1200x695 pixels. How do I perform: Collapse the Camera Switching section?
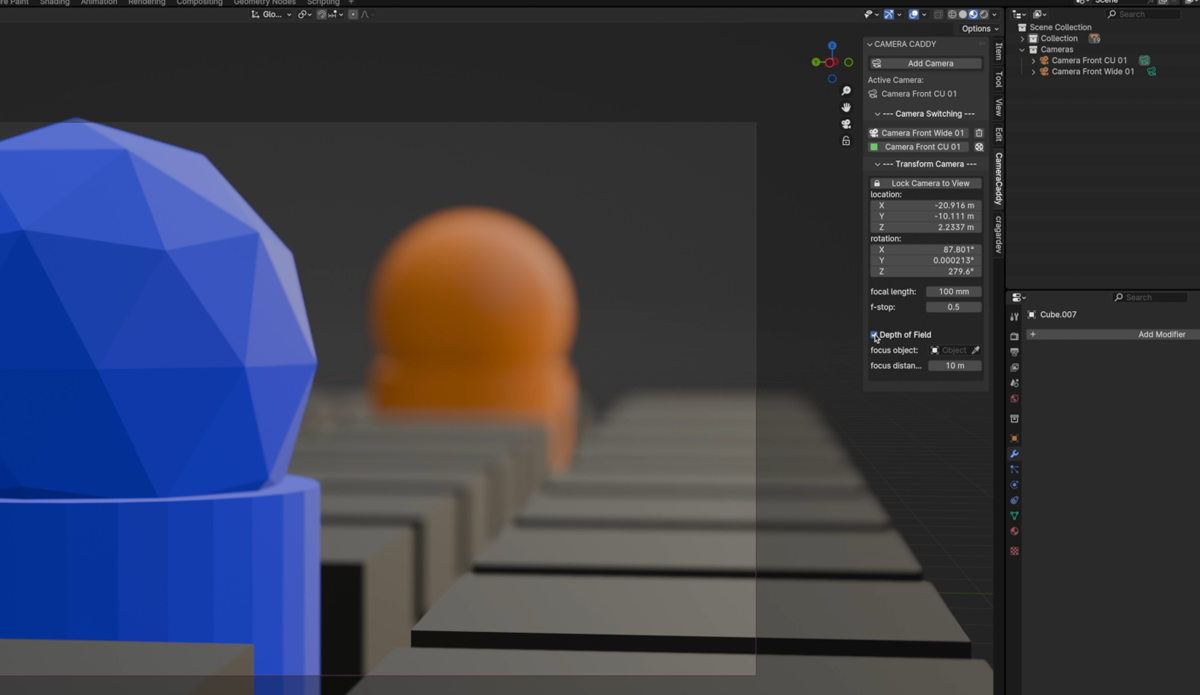point(878,114)
